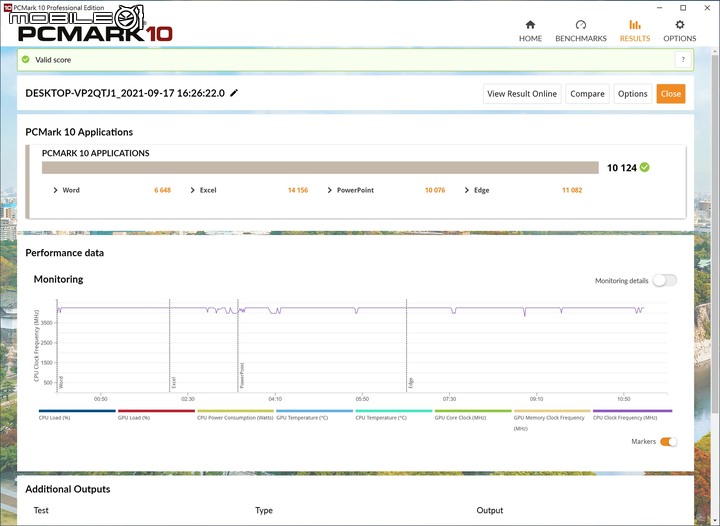Viewport: 720px width, 526px height.
Task: Switch to the RESULTS tab label
Action: click(x=635, y=39)
